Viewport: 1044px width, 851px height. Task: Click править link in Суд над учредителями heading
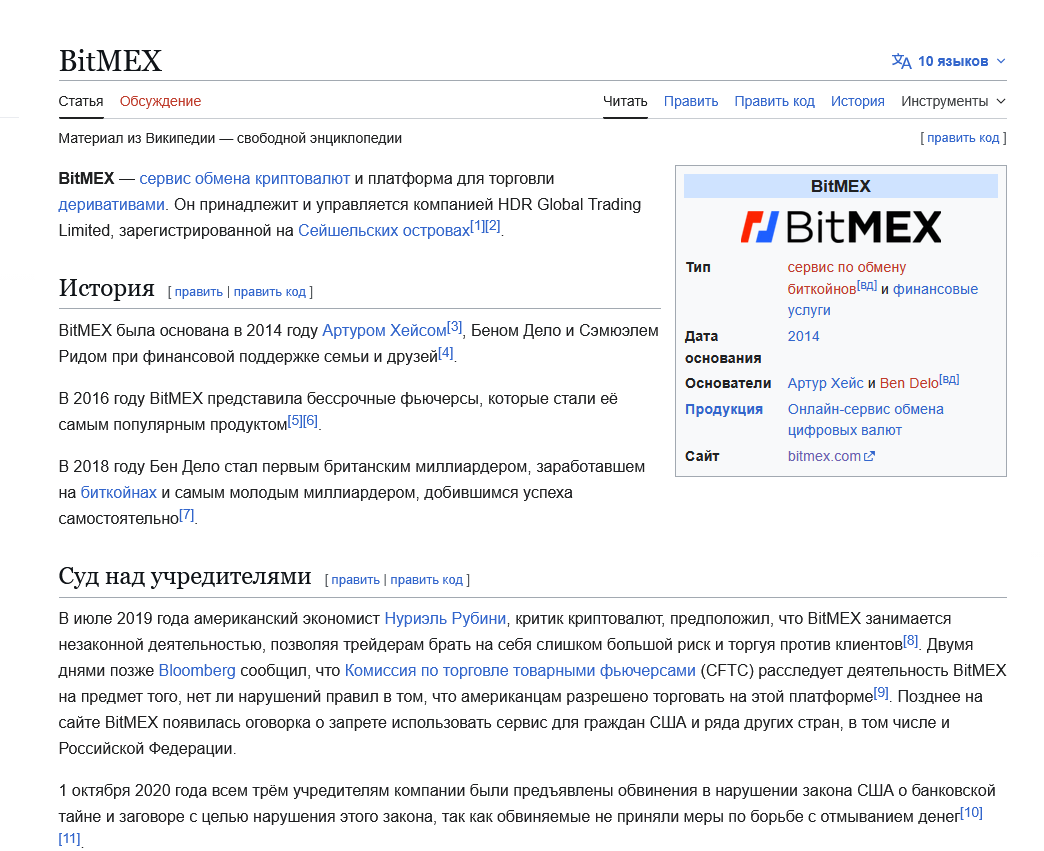356,580
